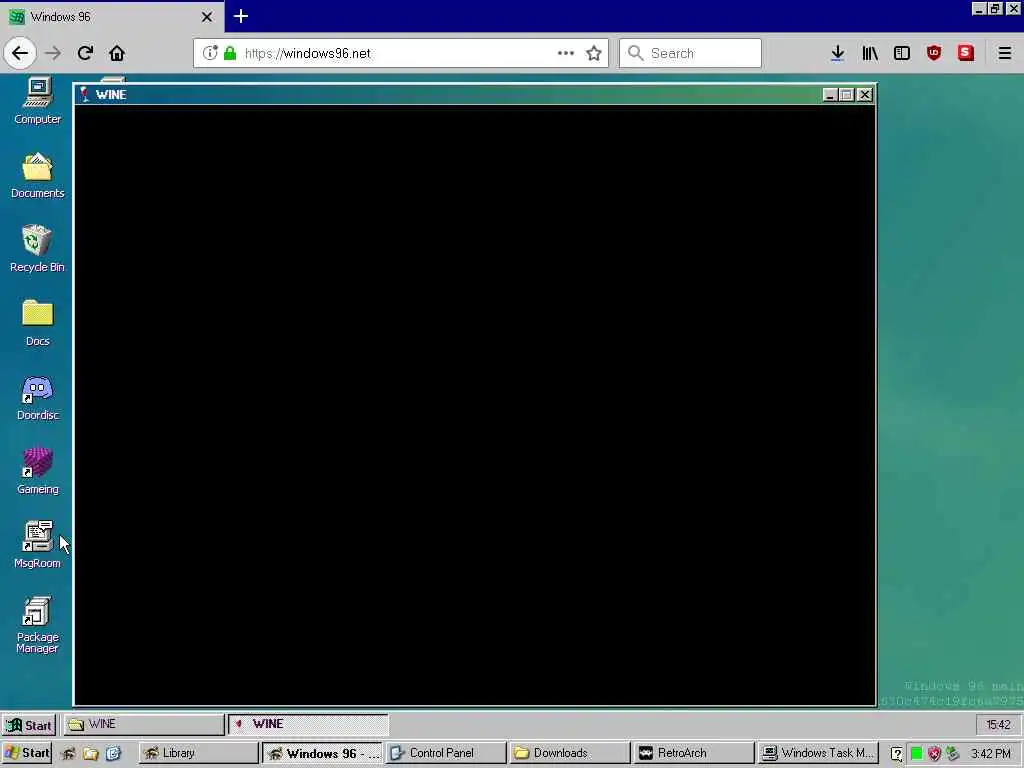This screenshot has height=768, width=1024.
Task: Select the Windows 96 browser tab
Action: [x=111, y=16]
